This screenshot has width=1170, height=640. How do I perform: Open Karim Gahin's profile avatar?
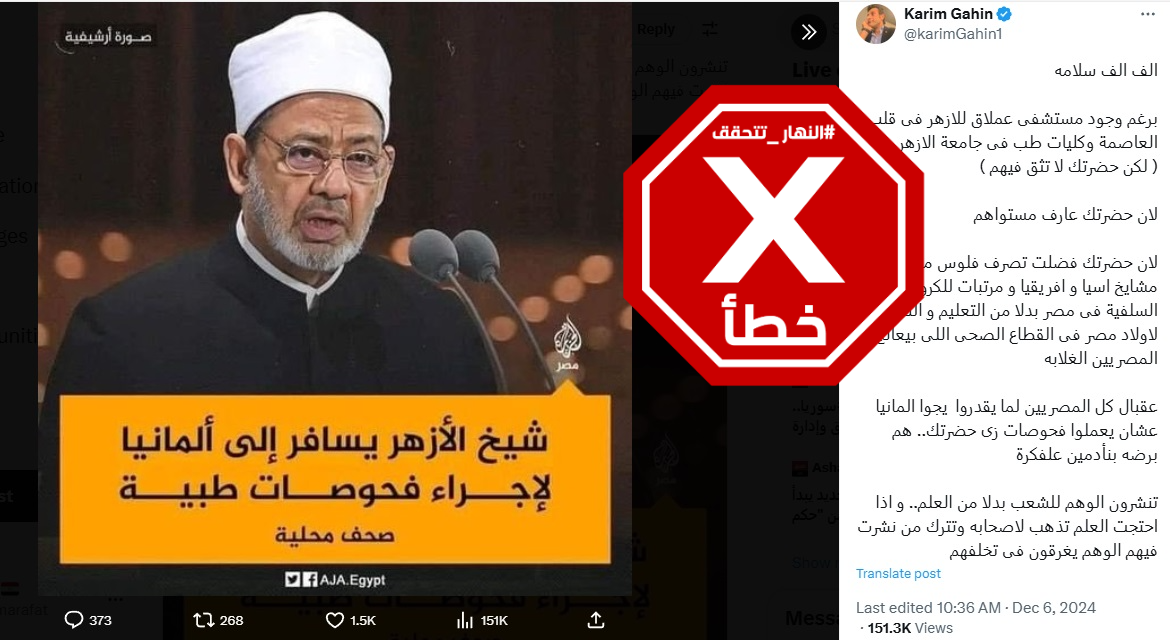click(875, 24)
